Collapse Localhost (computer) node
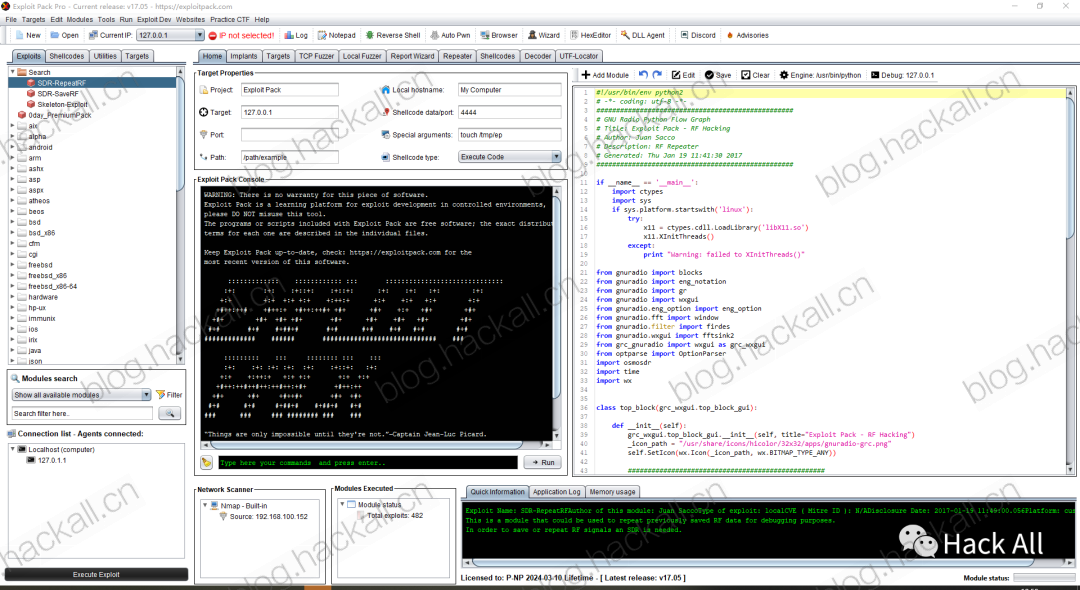1080x590 pixels. pos(12,449)
